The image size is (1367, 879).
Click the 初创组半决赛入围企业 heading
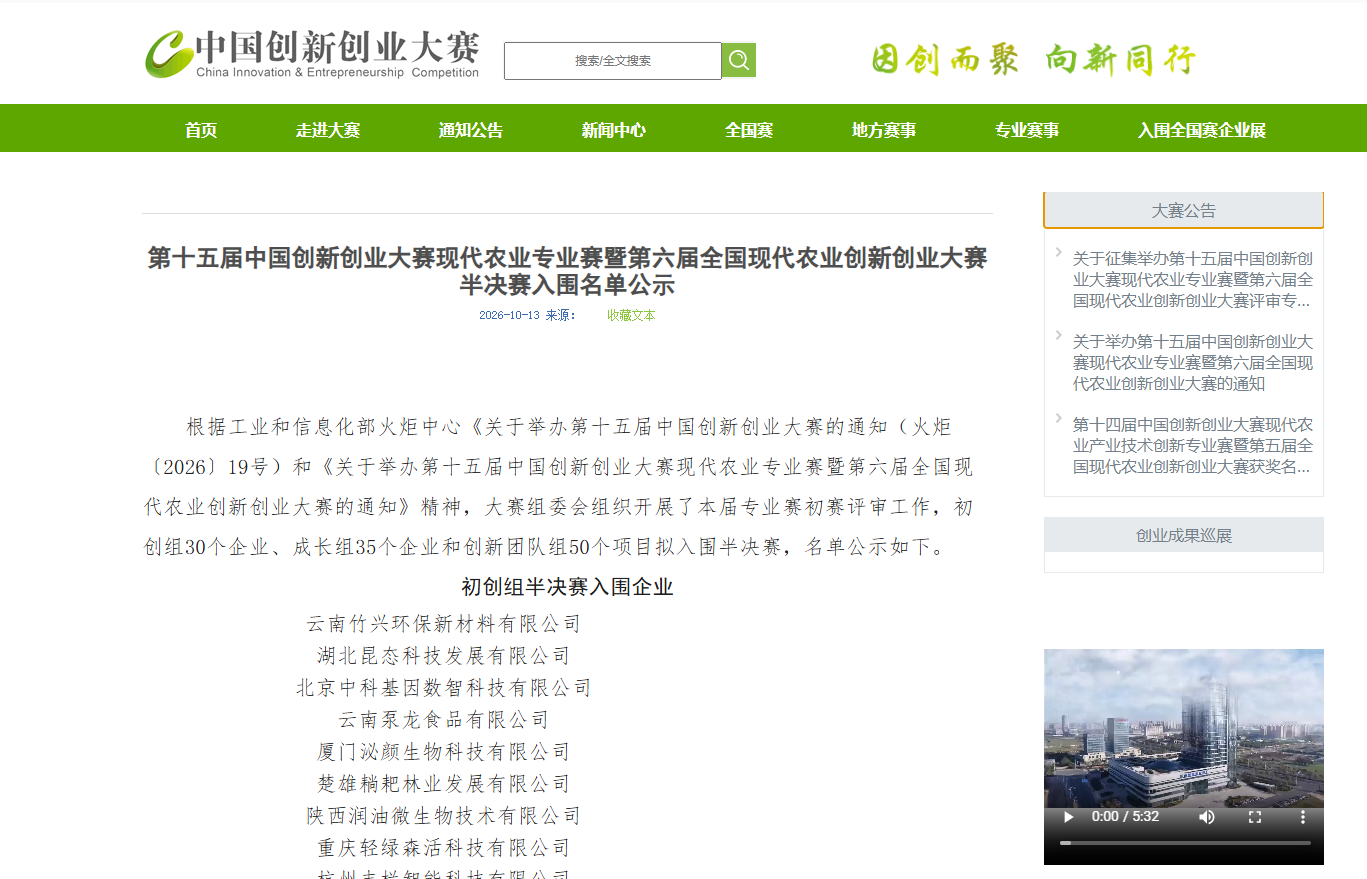coord(567,587)
